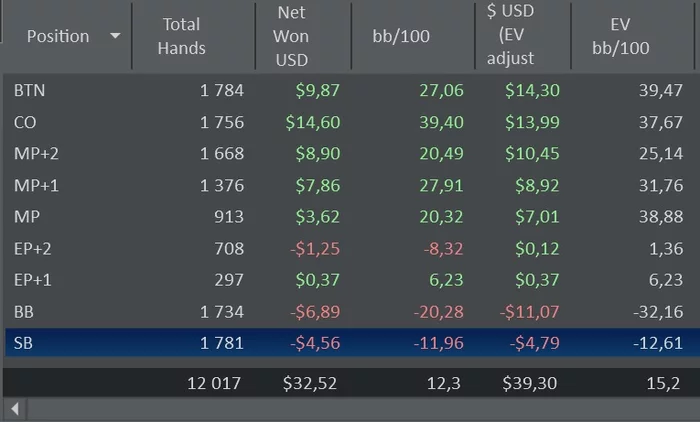Click the Position column header label

click(x=57, y=36)
